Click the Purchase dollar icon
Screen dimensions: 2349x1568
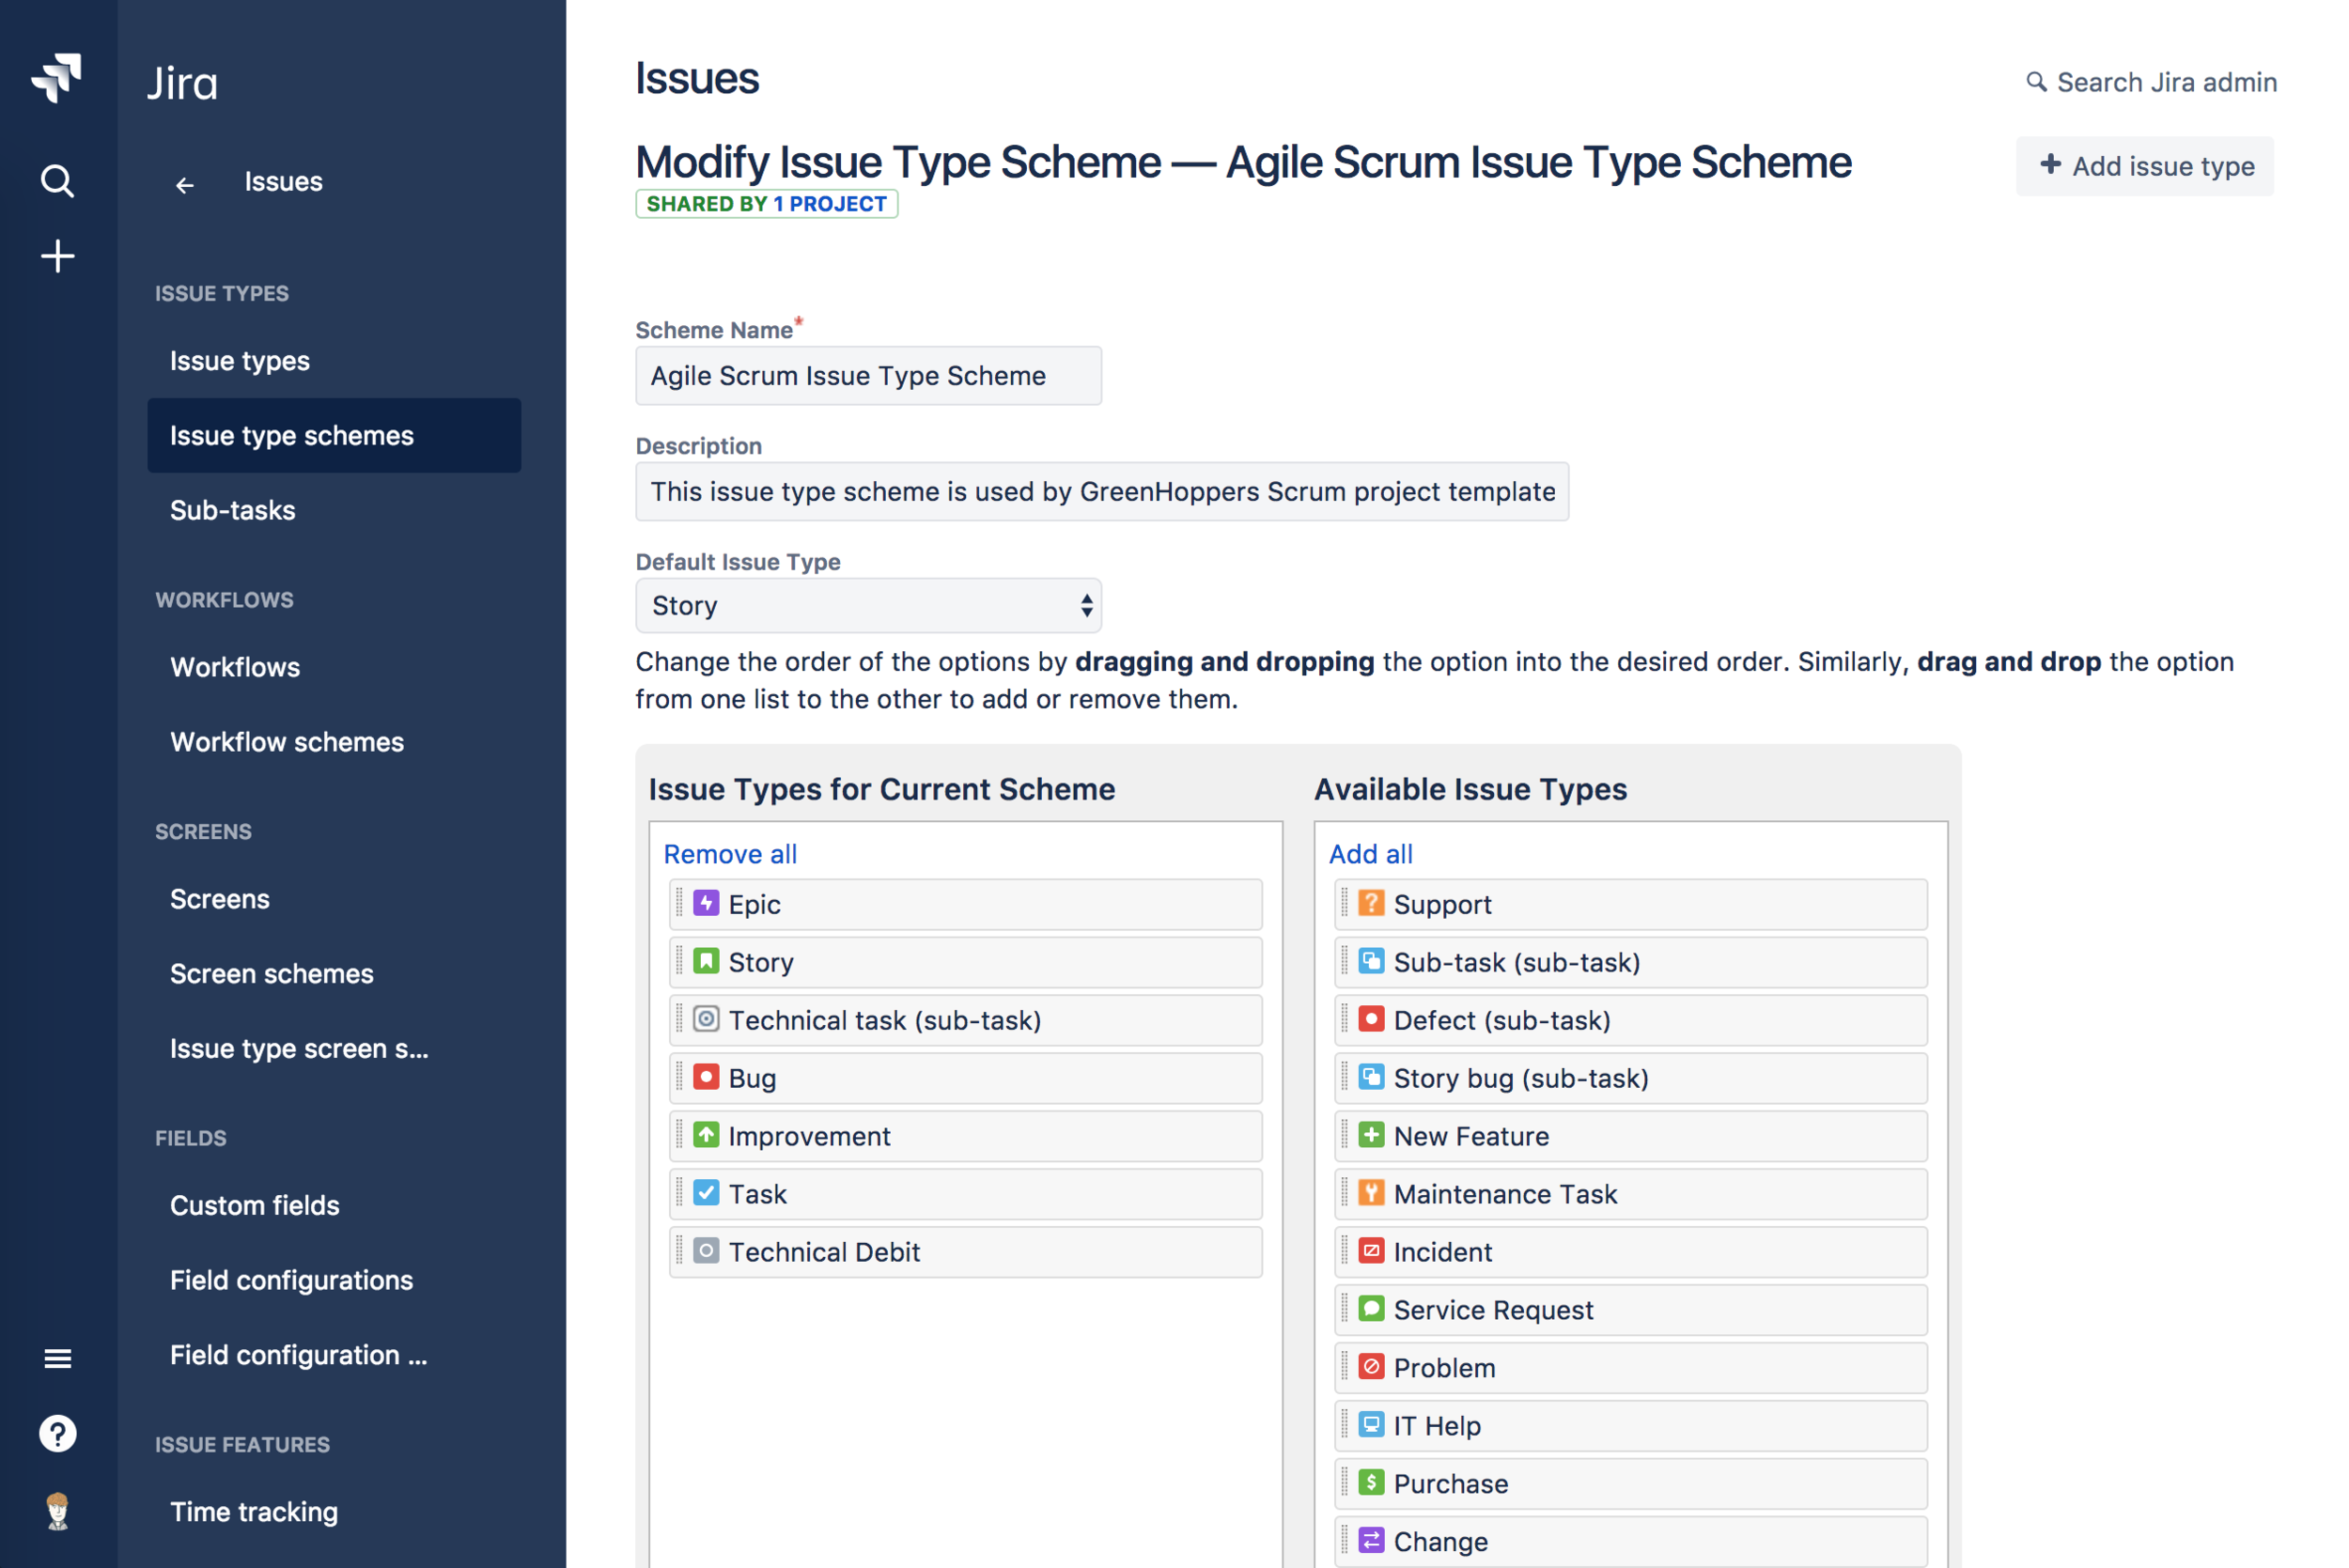click(1371, 1483)
